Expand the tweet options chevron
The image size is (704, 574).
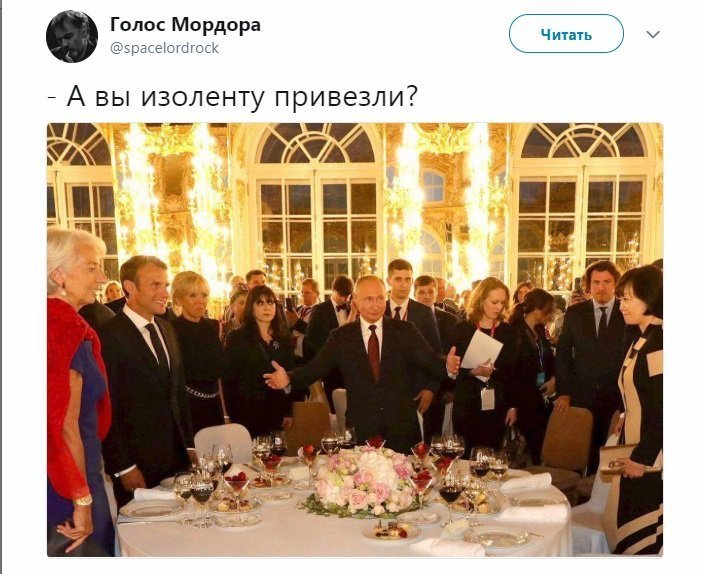coord(652,34)
